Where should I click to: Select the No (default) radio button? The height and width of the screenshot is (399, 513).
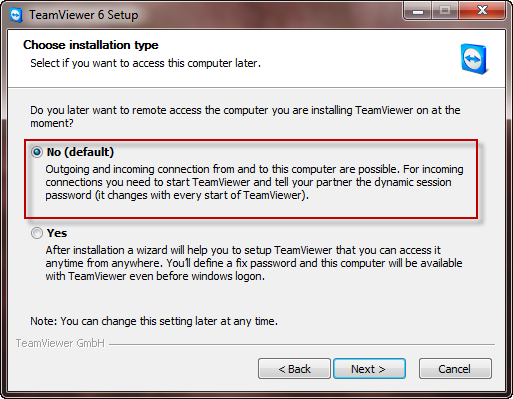click(37, 152)
